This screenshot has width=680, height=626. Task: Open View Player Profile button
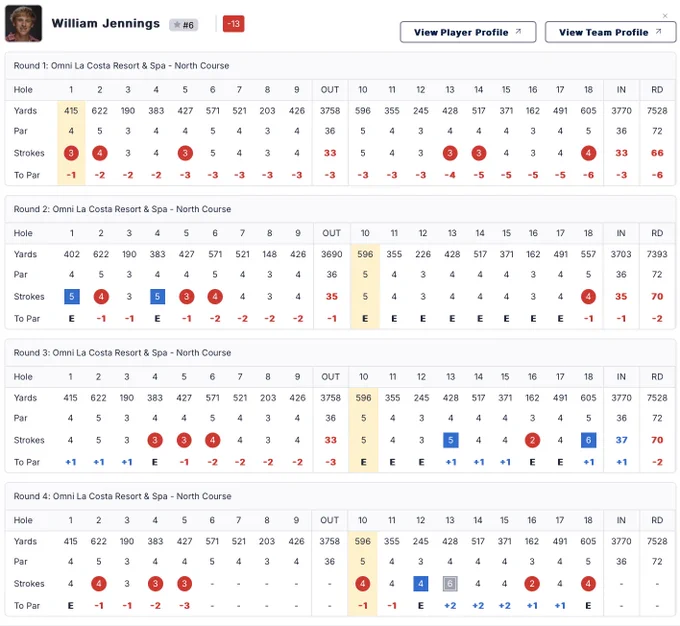coord(468,32)
